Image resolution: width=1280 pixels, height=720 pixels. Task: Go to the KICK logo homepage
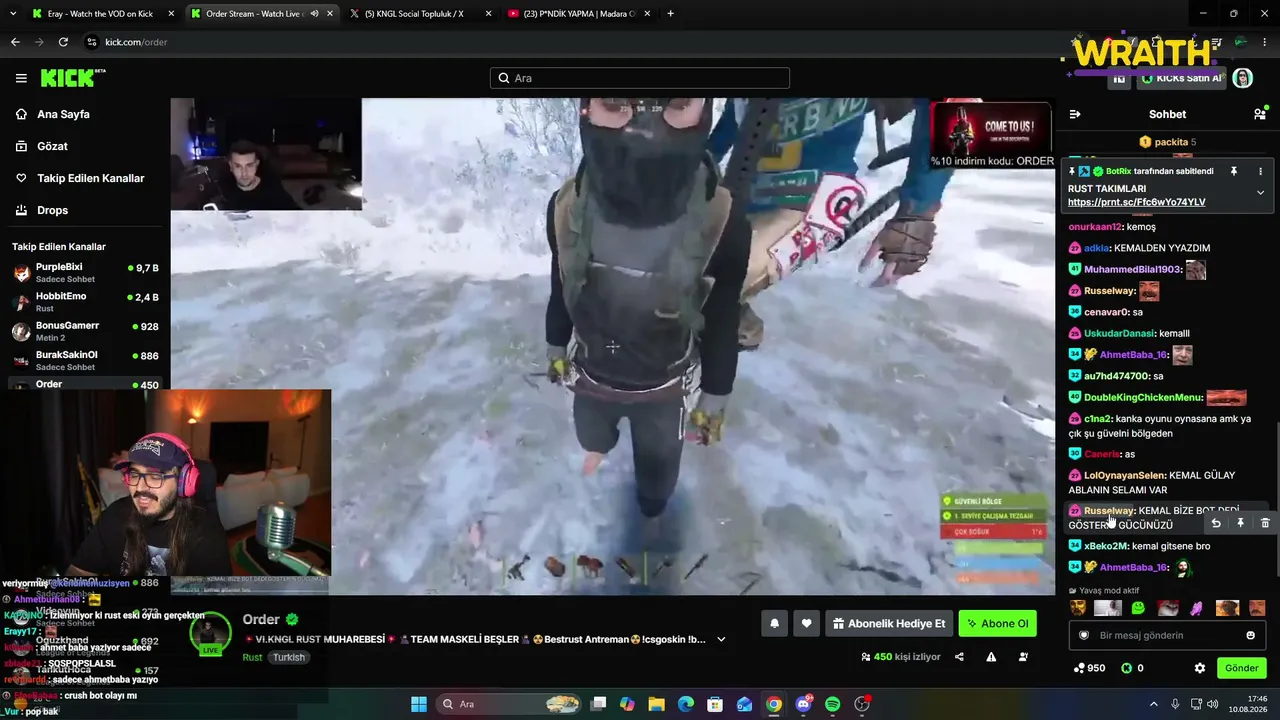coord(73,78)
